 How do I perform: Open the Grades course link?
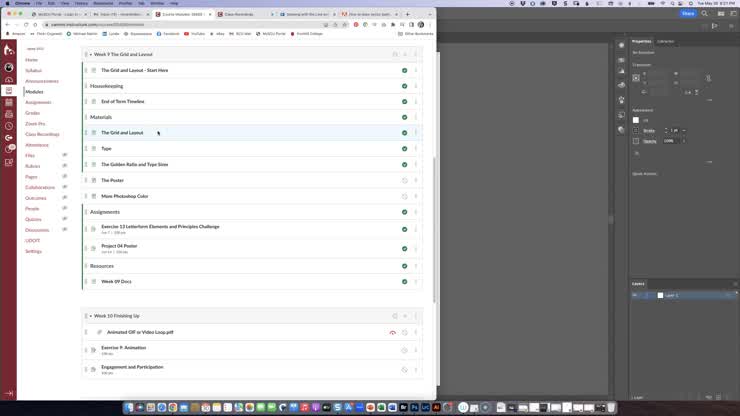[x=33, y=113]
